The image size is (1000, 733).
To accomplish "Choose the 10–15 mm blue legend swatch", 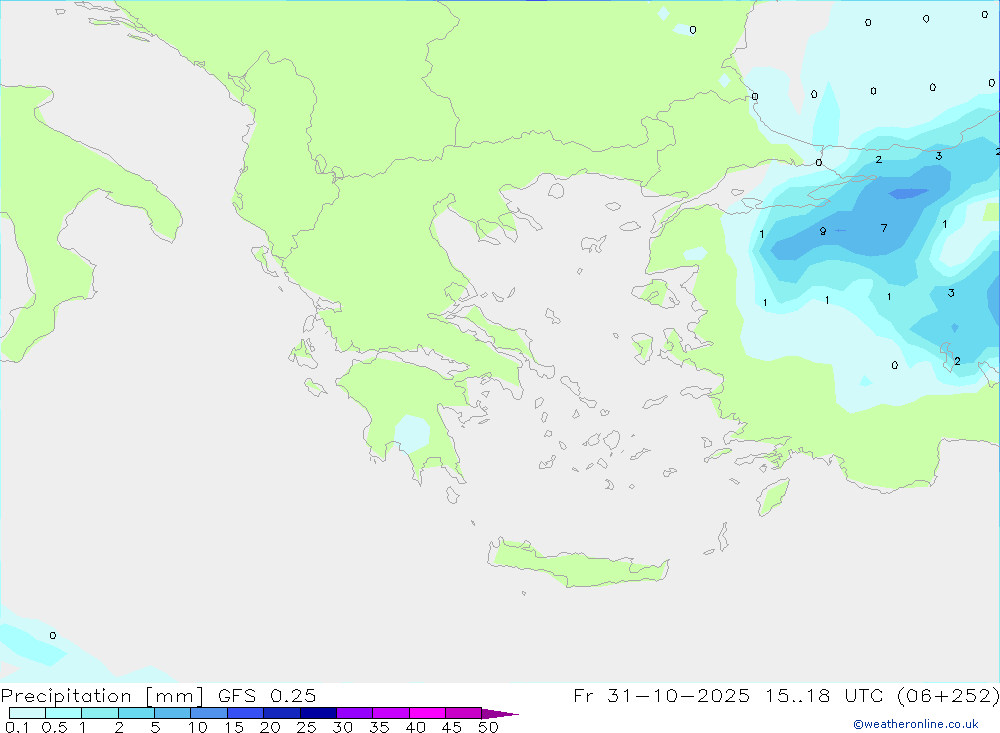I will [x=209, y=713].
